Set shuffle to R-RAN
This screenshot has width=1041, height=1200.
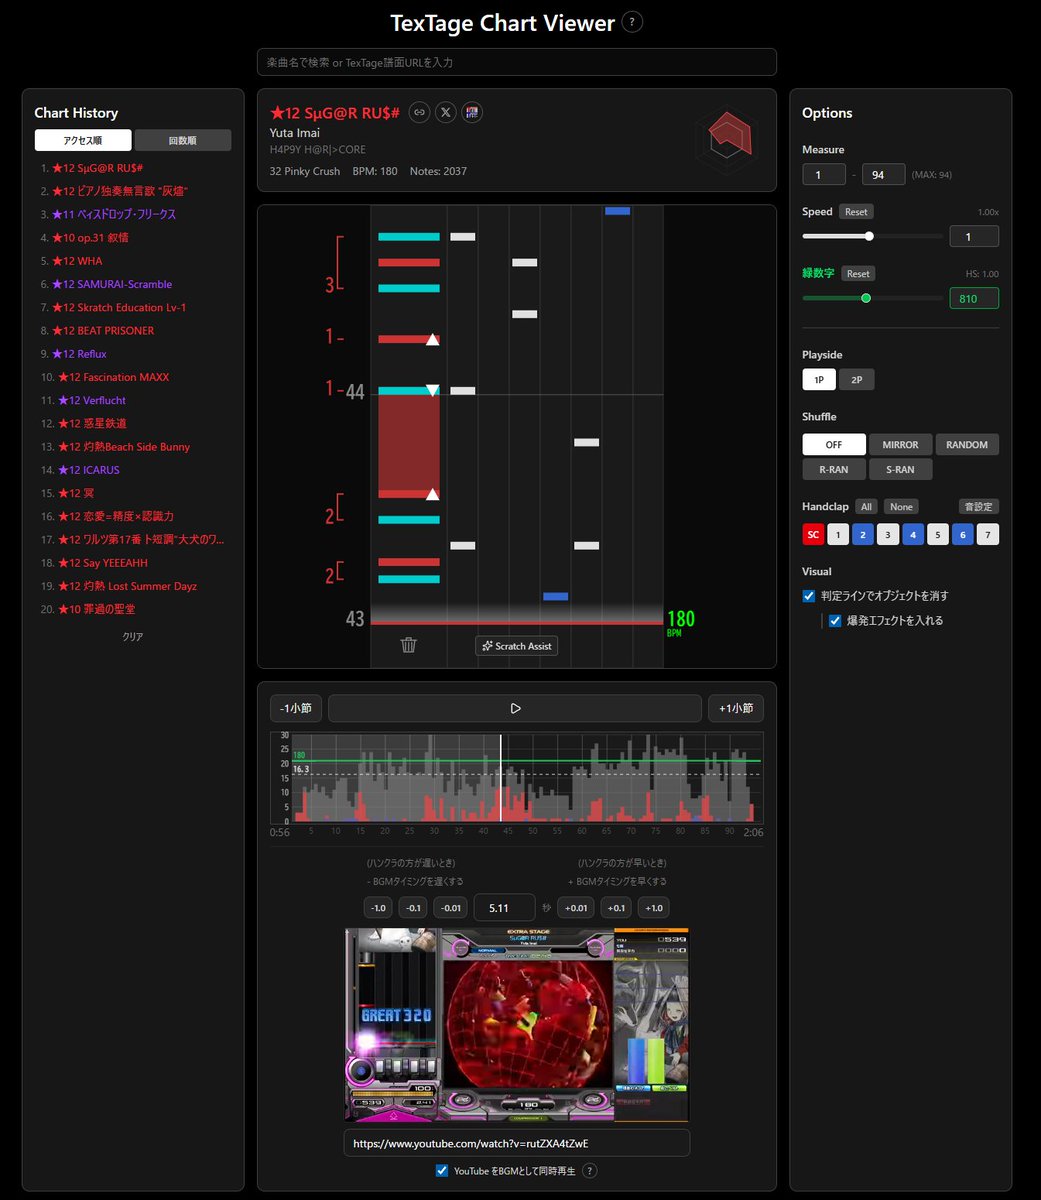pyautogui.click(x=833, y=469)
